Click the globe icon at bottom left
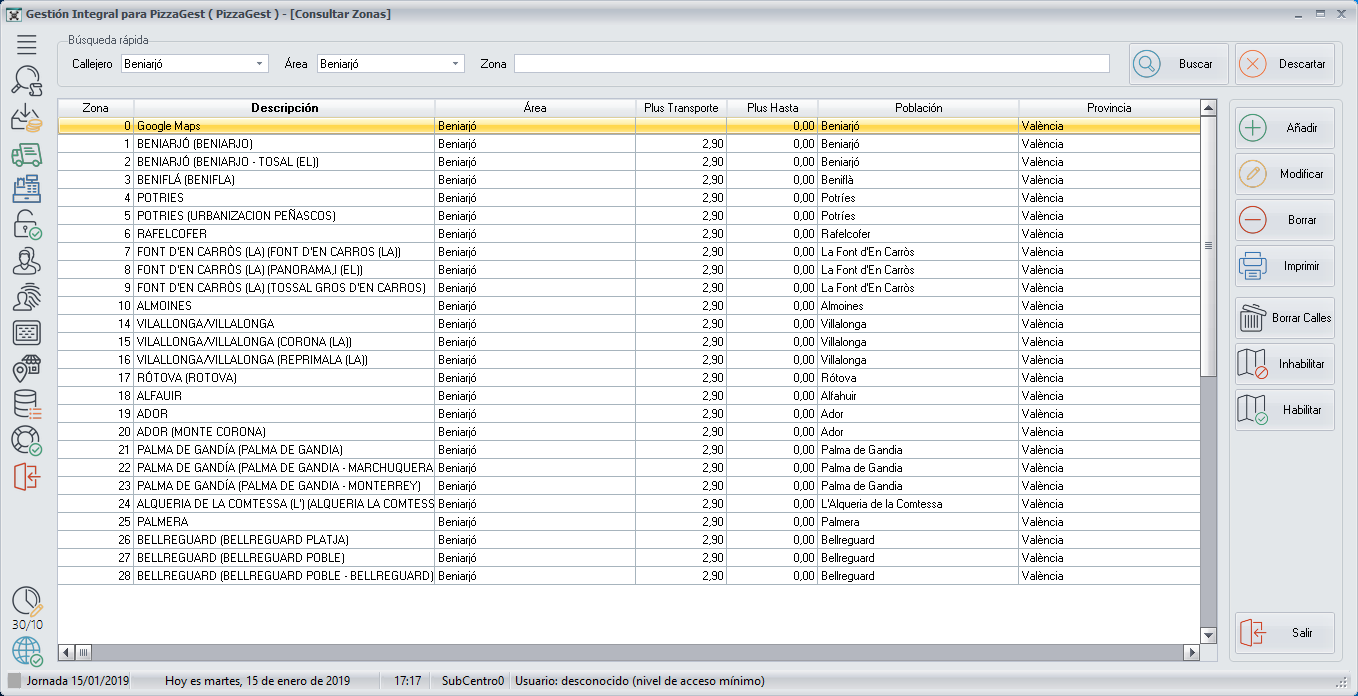The height and width of the screenshot is (696, 1358). click(x=27, y=651)
